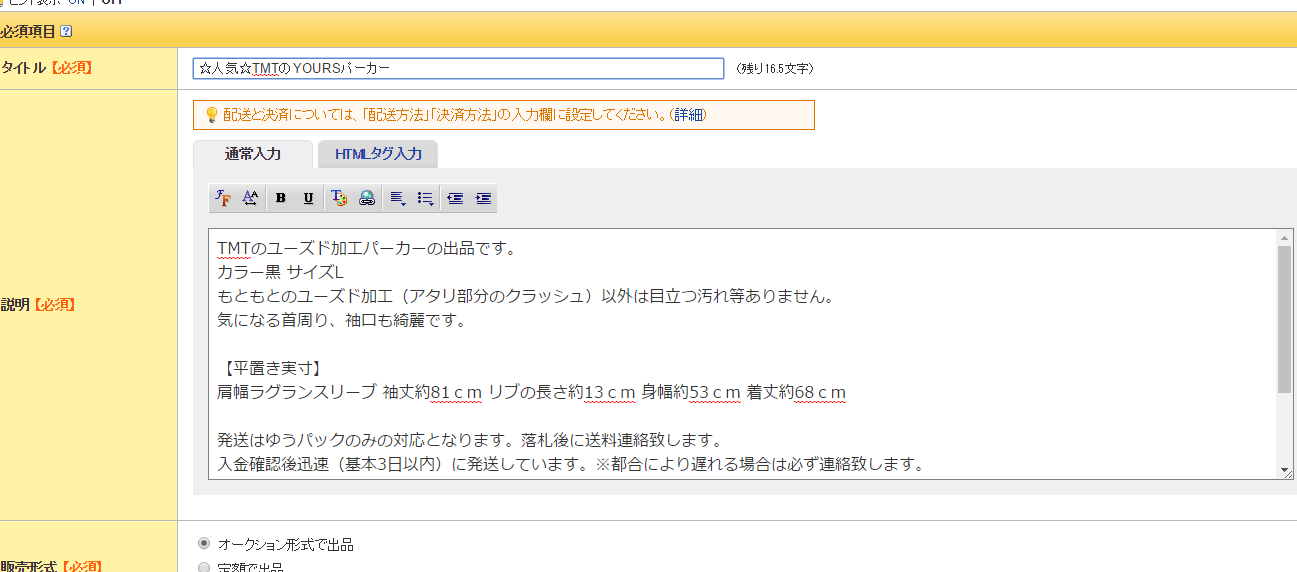Click line starting 'もともとのユーズド加工'

tap(525, 296)
